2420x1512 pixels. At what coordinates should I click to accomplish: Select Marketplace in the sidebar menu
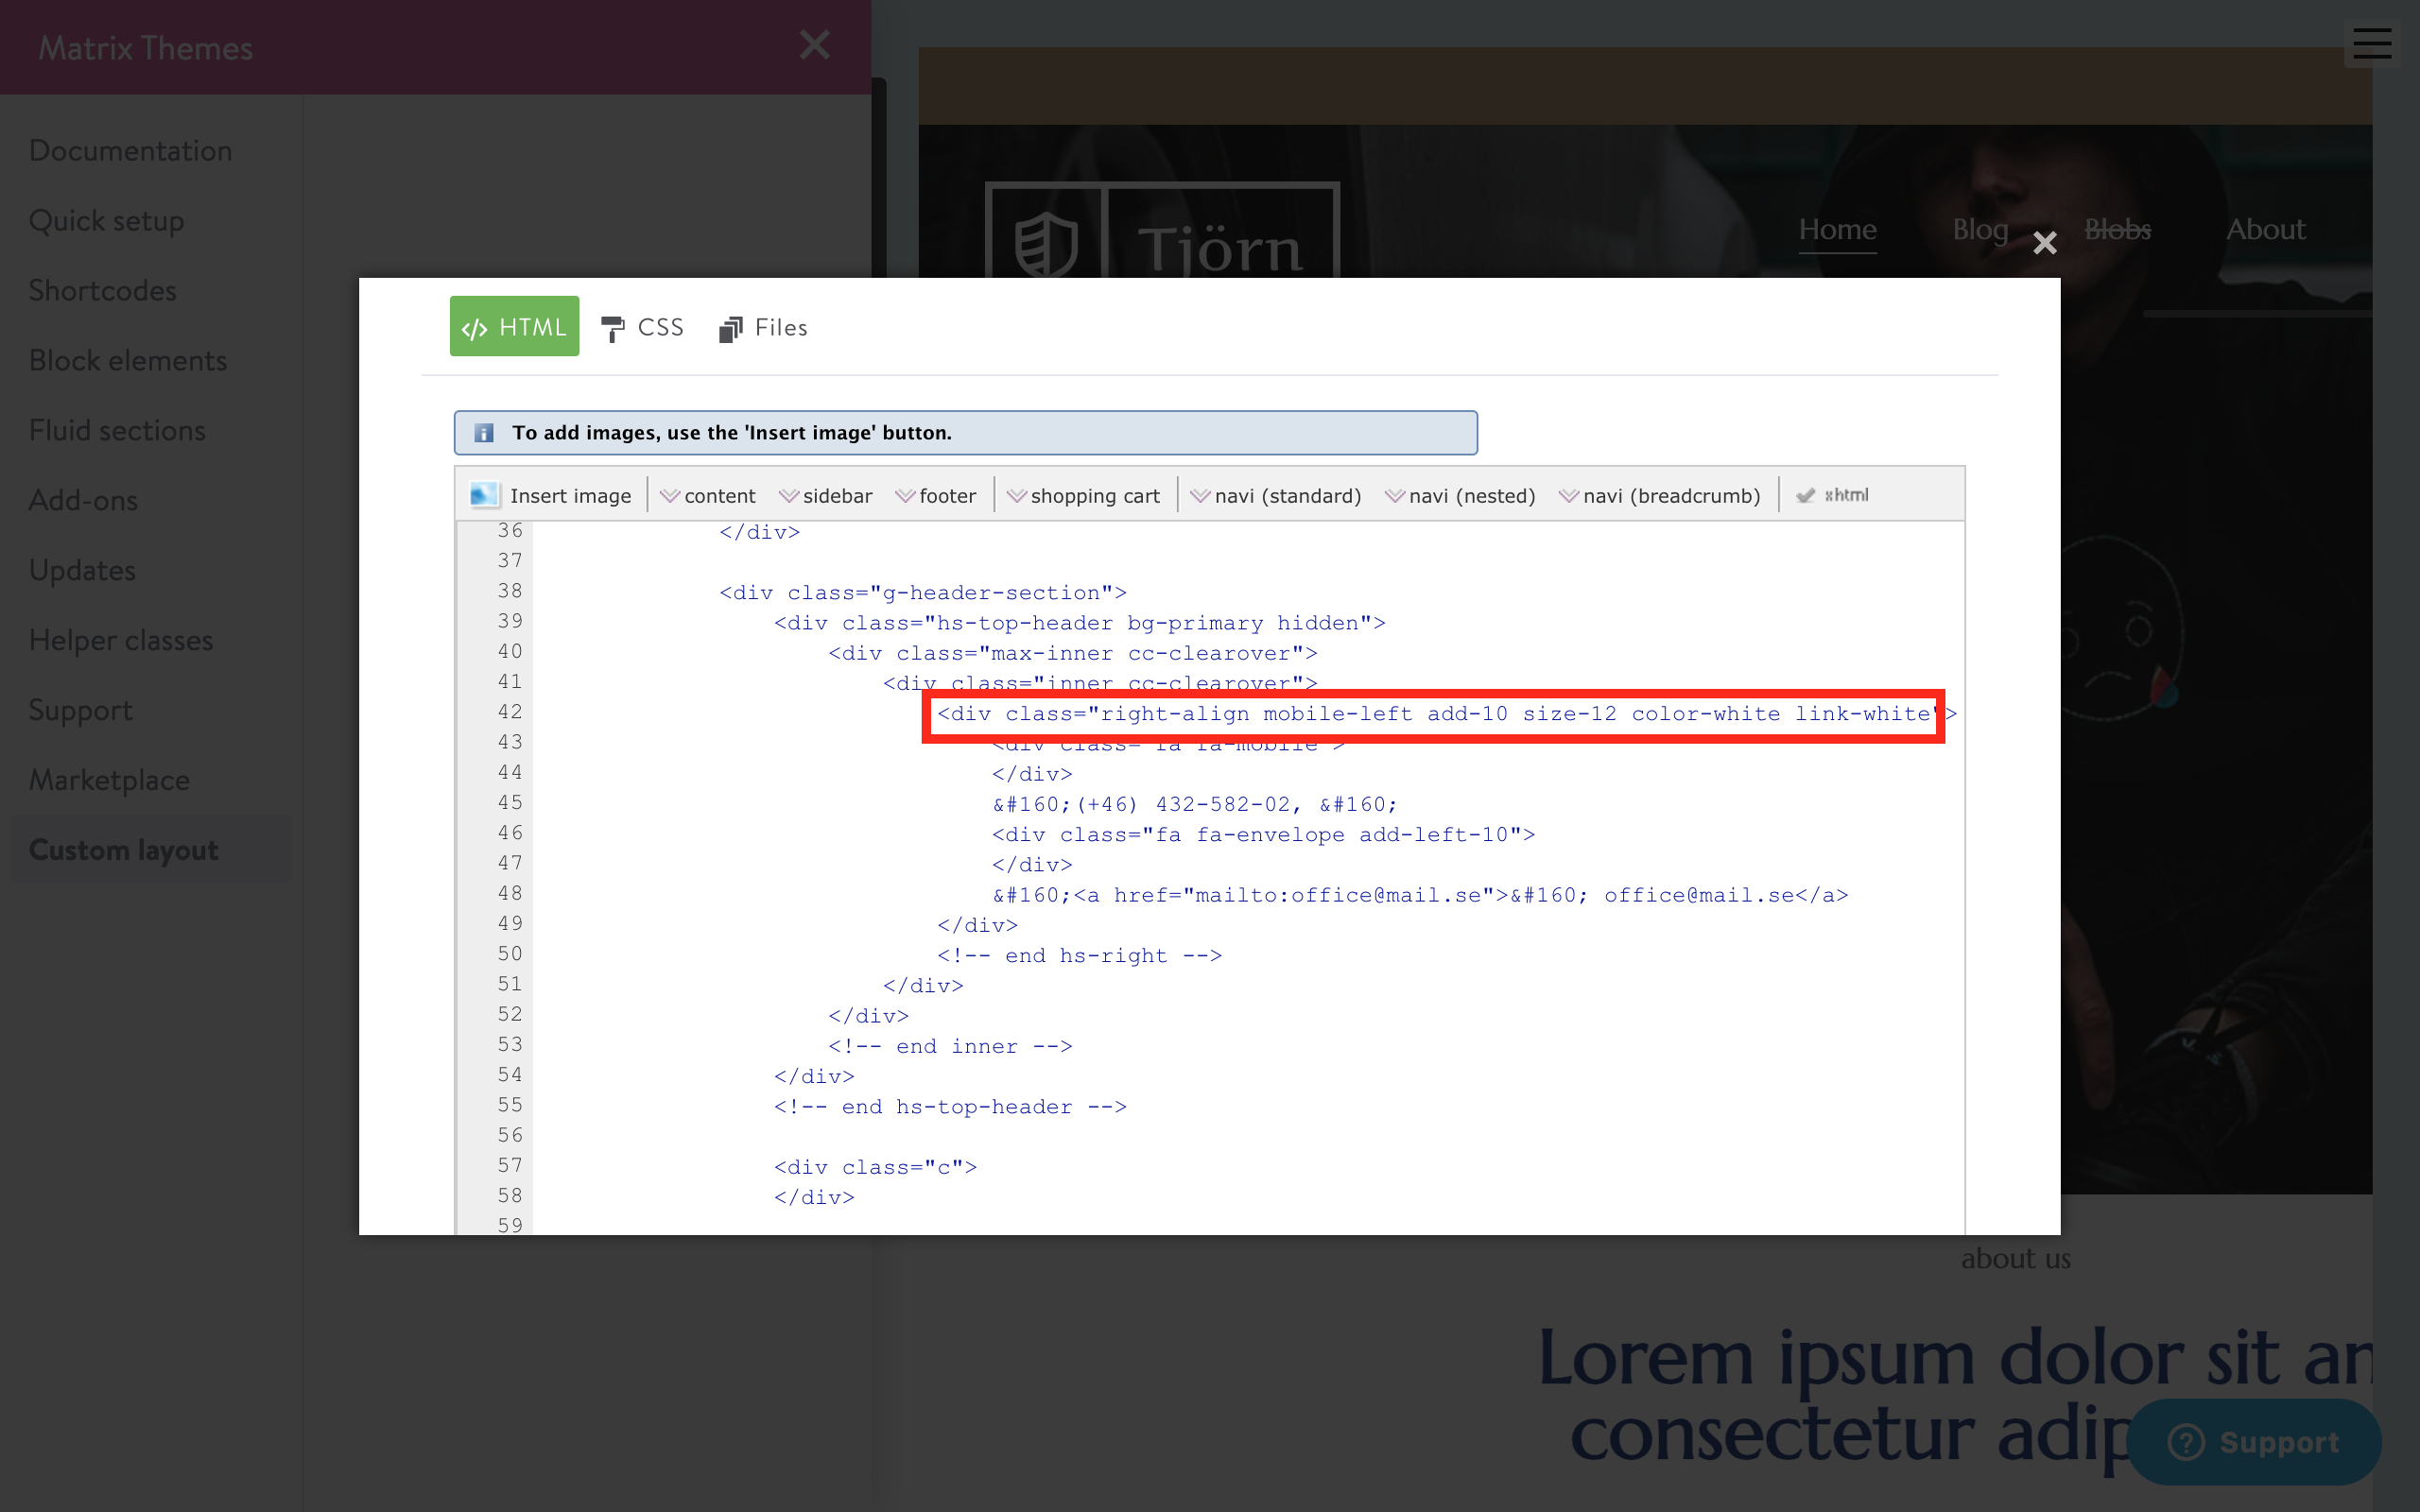point(109,779)
